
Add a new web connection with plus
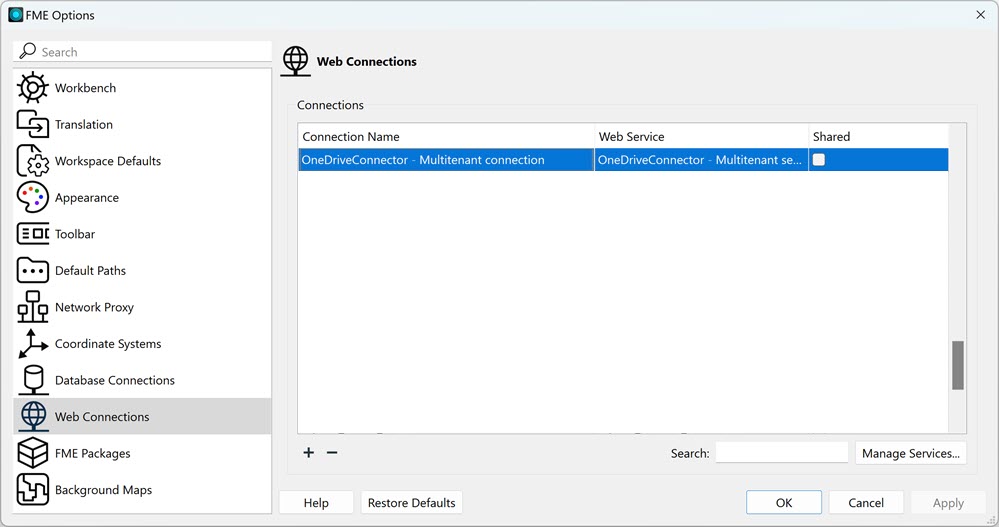point(308,452)
